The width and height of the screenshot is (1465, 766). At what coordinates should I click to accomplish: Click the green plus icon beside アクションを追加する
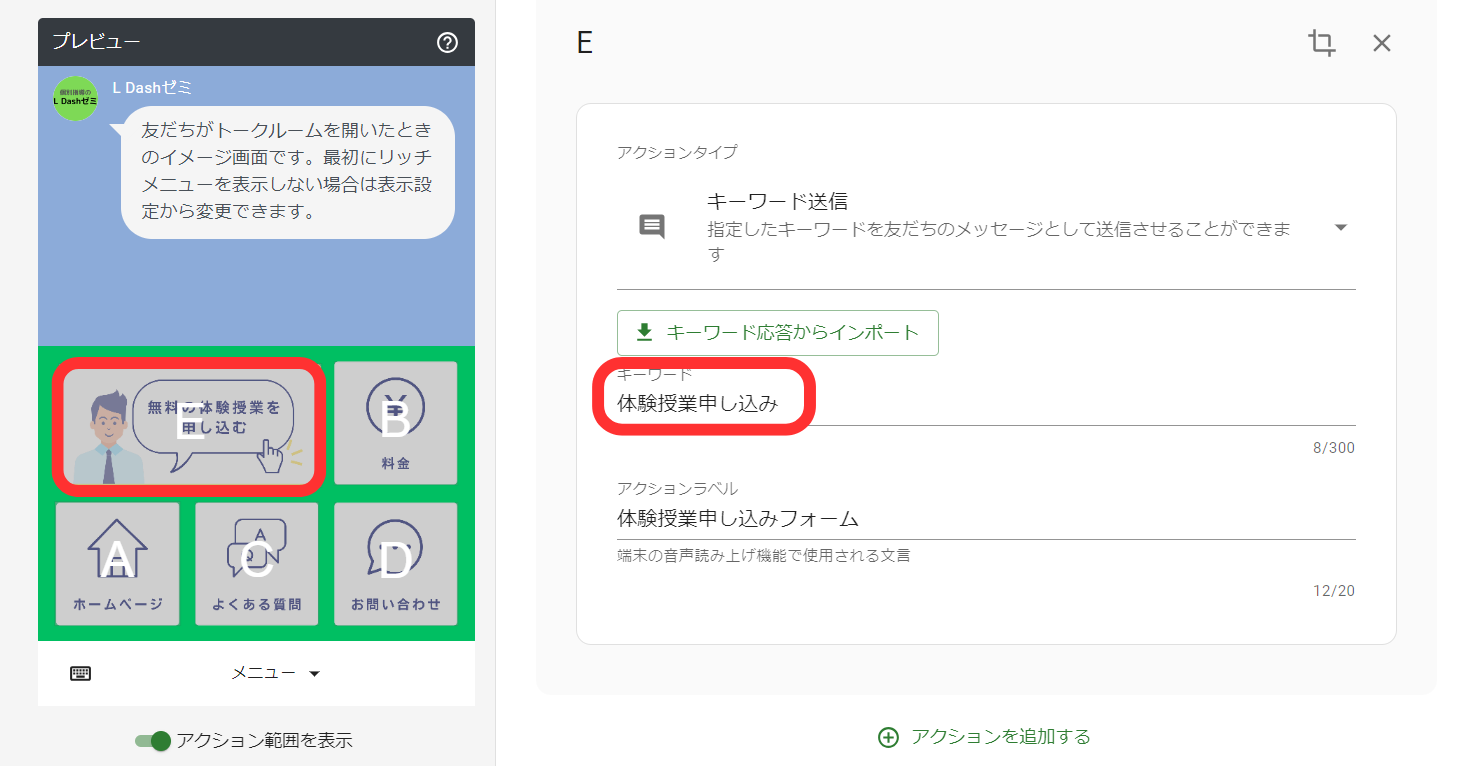tap(889, 735)
